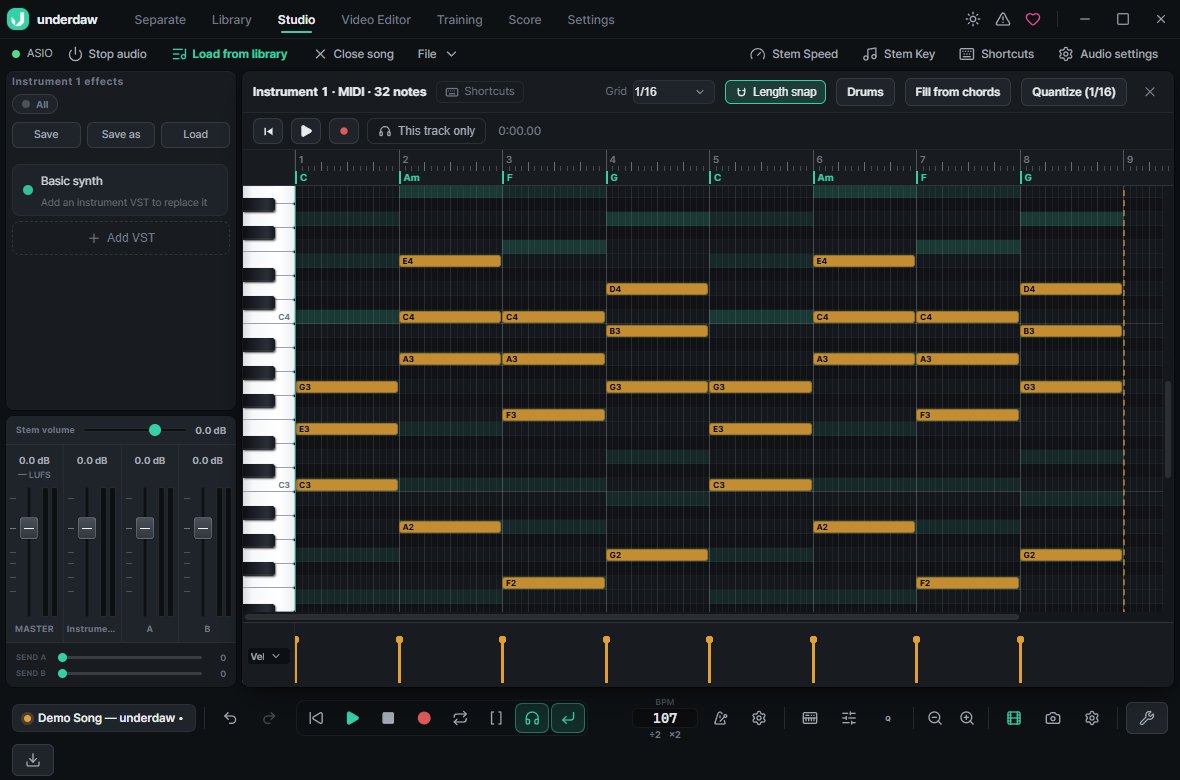This screenshot has width=1180, height=780.
Task: Toggle the light/dark theme sun icon
Action: tap(972, 20)
